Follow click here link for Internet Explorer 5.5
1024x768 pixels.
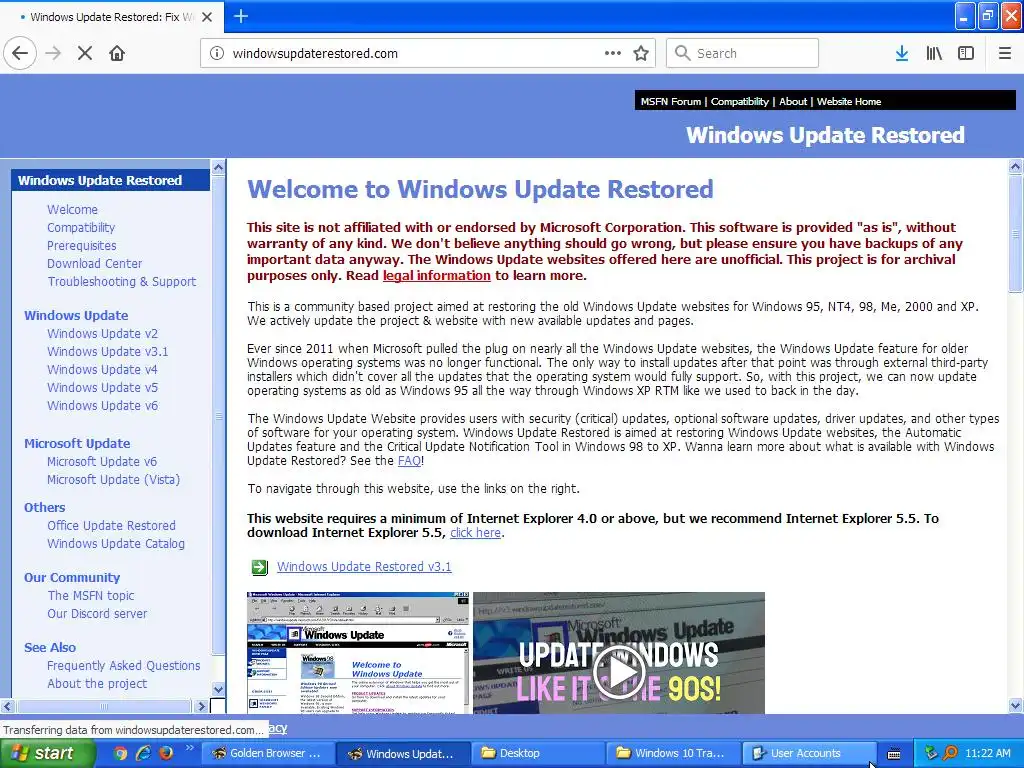[475, 533]
